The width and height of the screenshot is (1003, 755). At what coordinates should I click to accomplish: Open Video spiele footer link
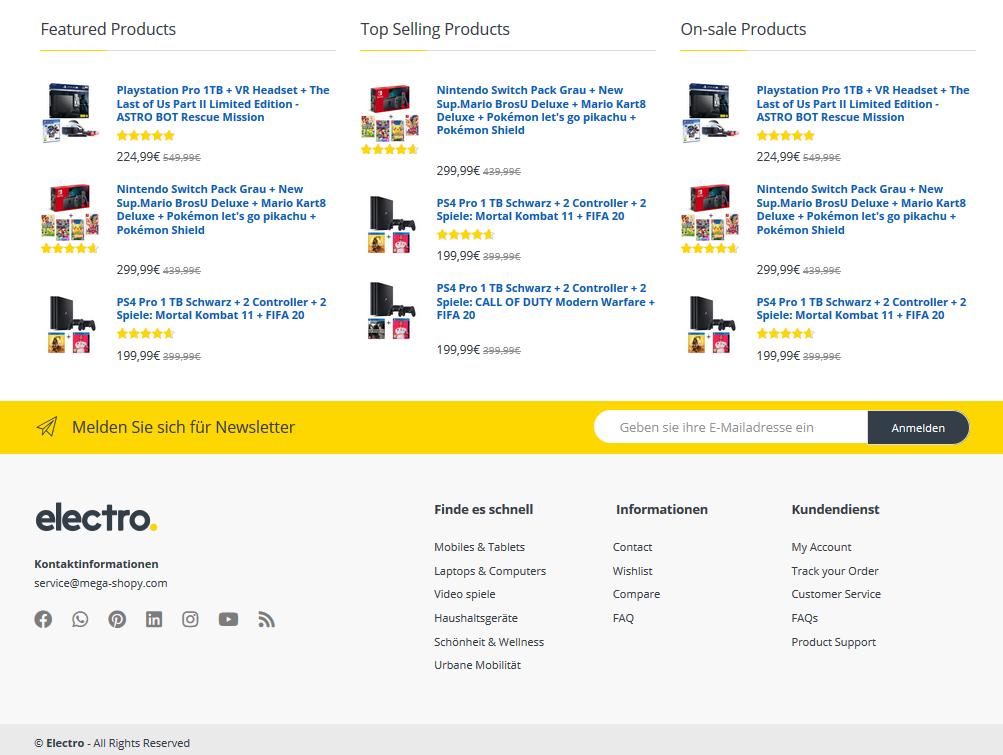464,594
